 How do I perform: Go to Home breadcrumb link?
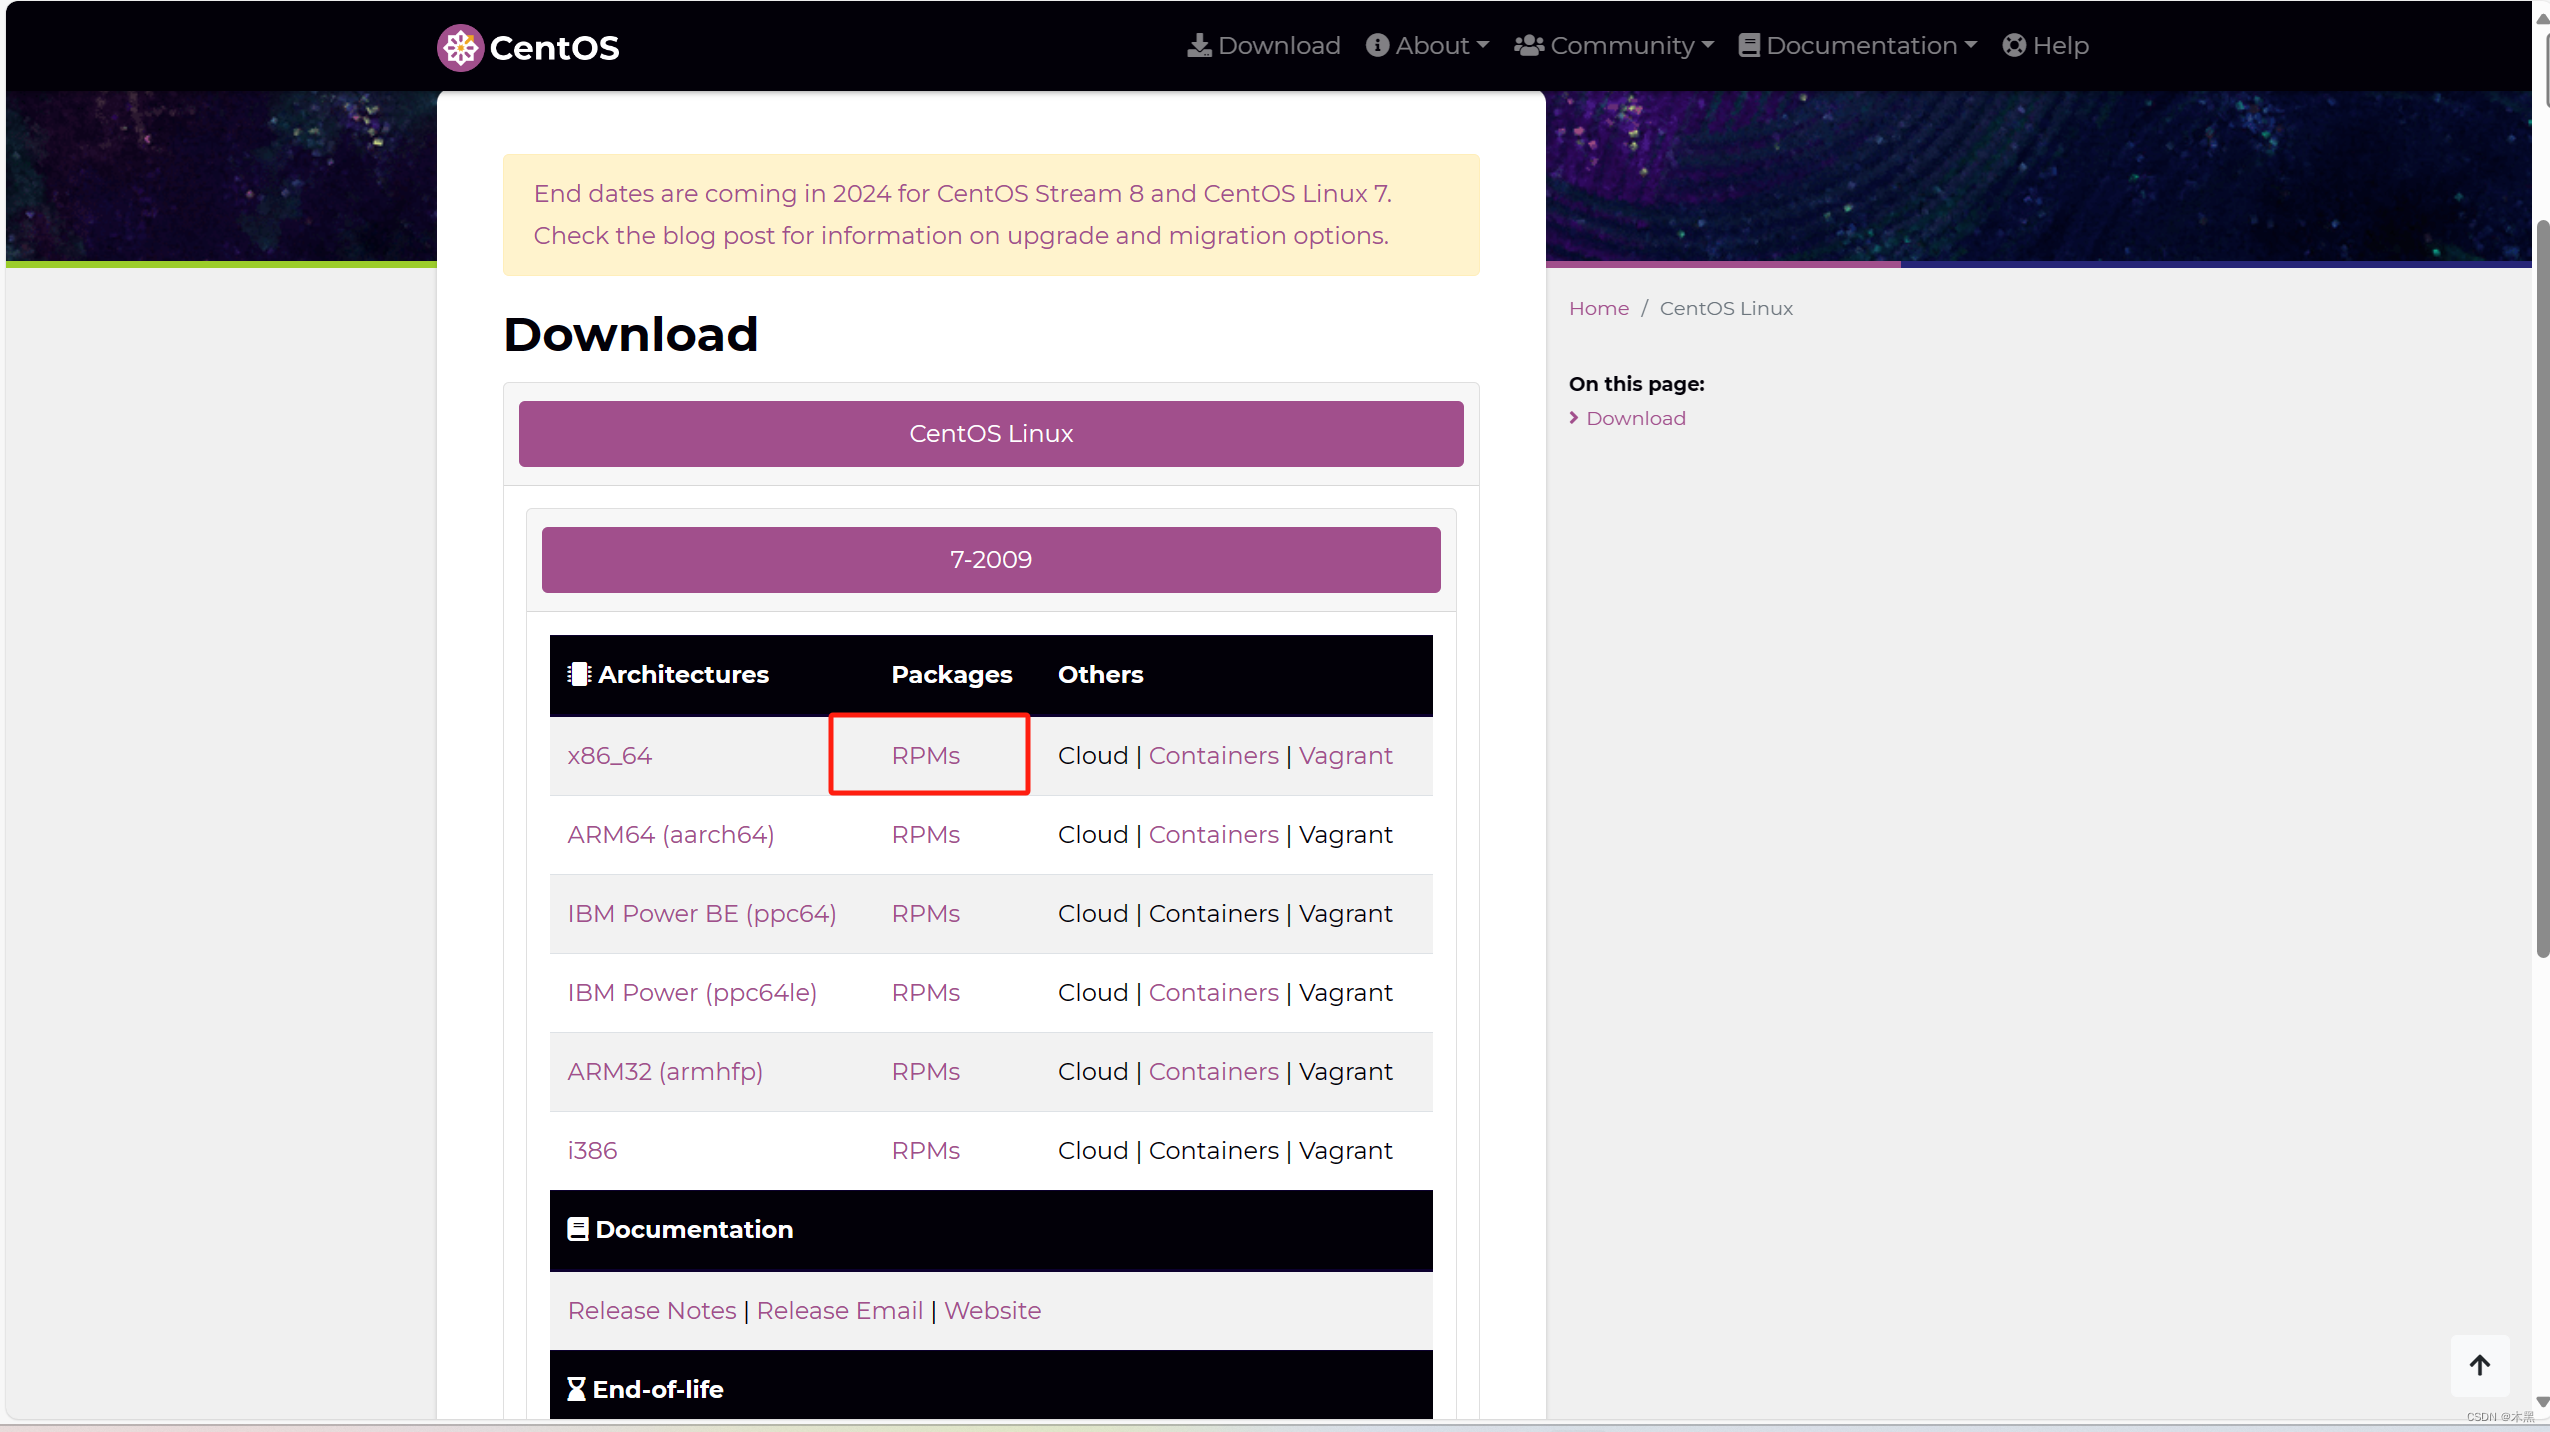[1598, 309]
